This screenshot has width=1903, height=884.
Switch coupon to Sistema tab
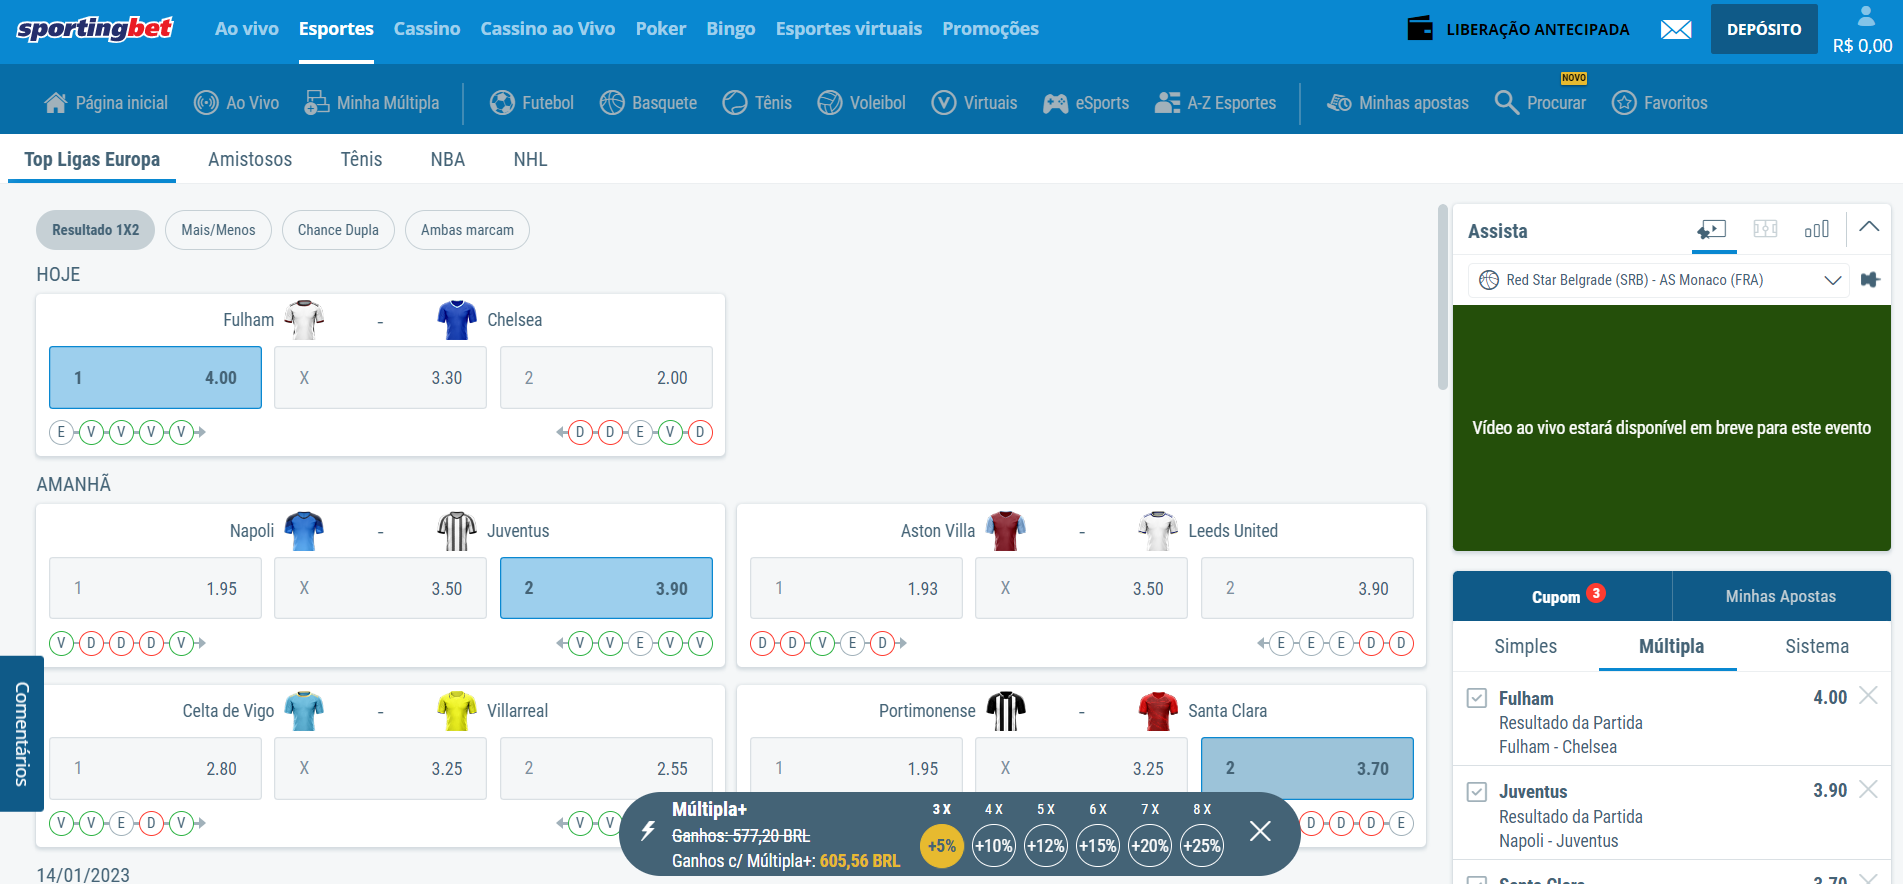click(x=1817, y=646)
